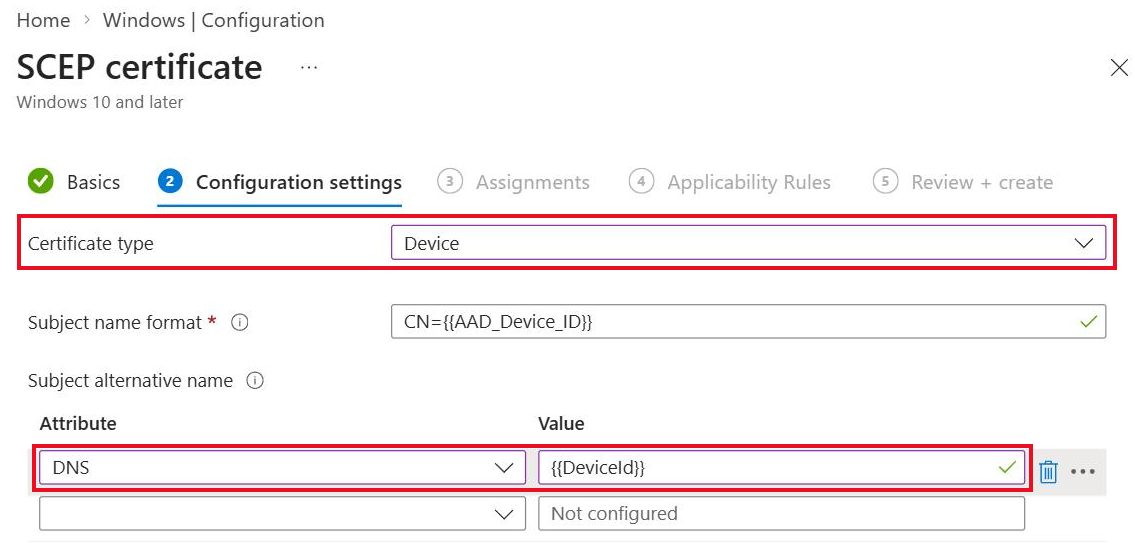Select the Attribute column header
This screenshot has height=546, width=1135.
pyautogui.click(x=77, y=424)
